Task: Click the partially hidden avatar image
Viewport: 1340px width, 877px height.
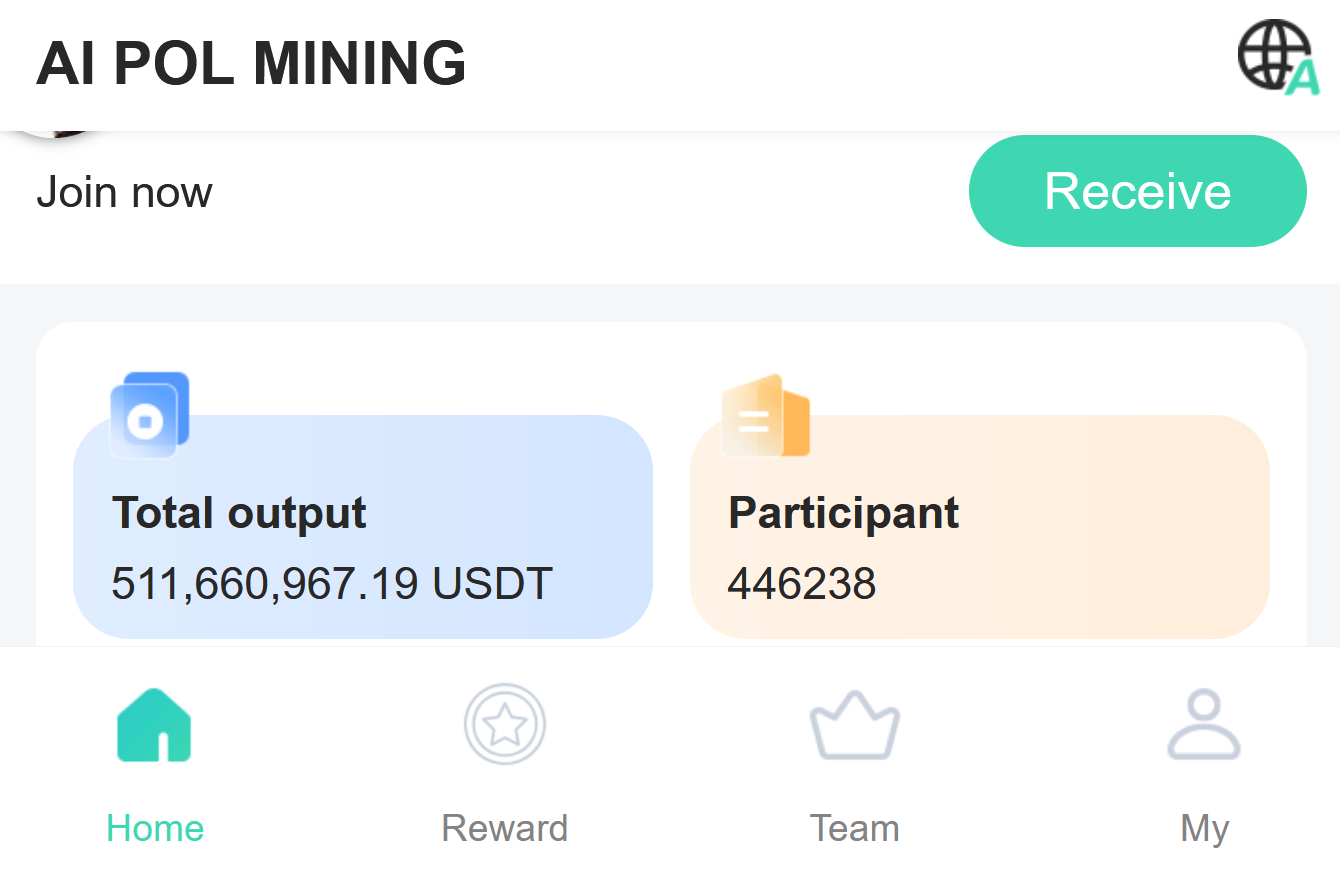Action: [62, 133]
